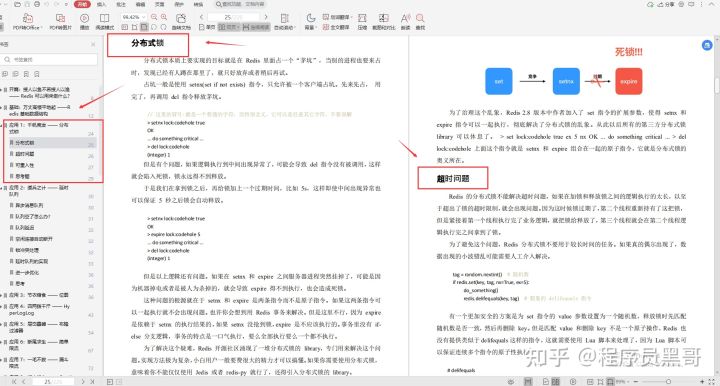Open the zoom percentage dropdown
720x386 pixels.
click(144, 17)
